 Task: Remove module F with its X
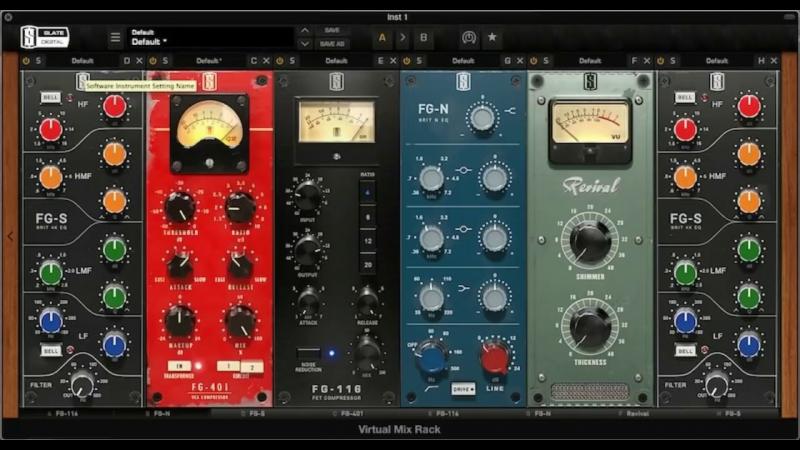646,61
